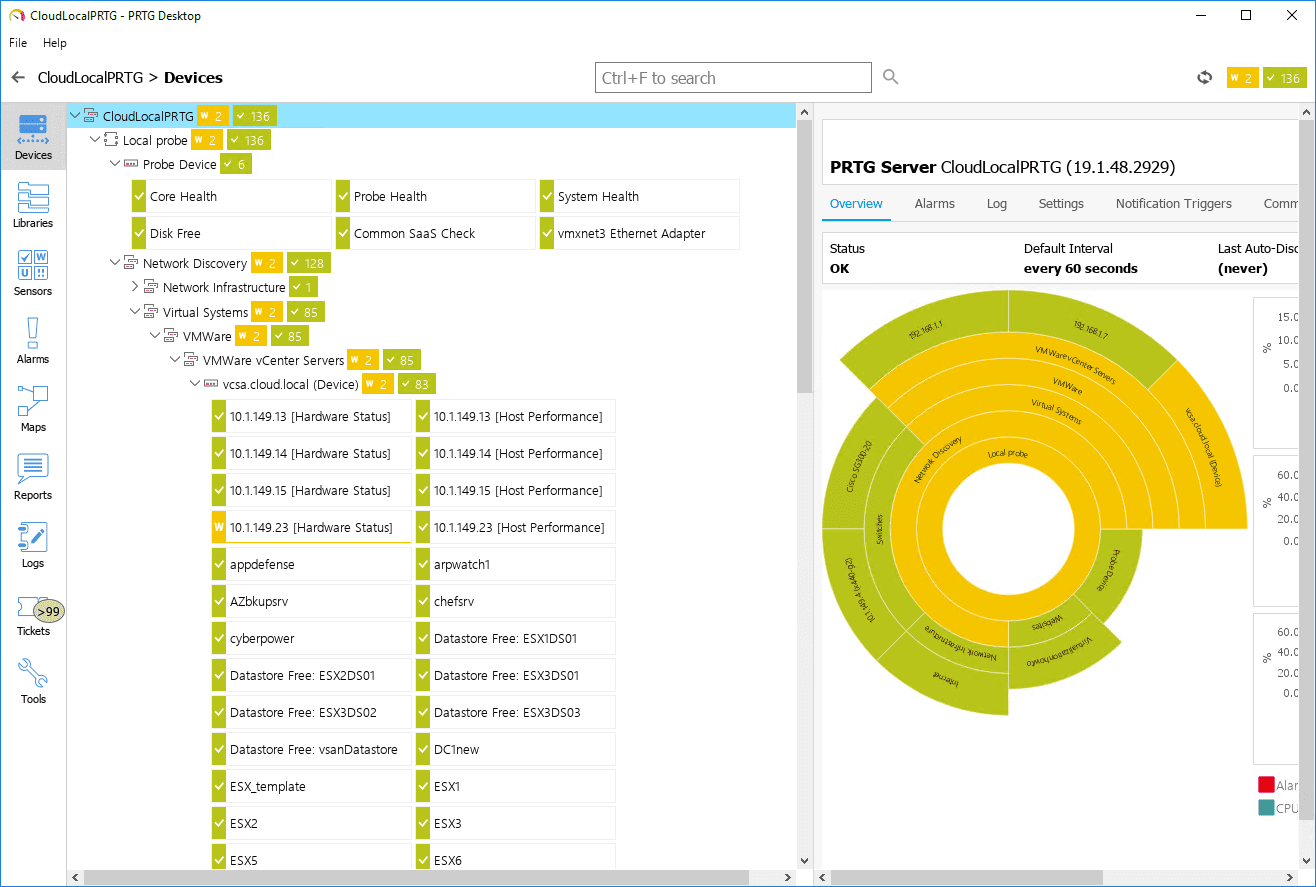Collapse the Probe Device node
1316x887 pixels.
coord(115,164)
